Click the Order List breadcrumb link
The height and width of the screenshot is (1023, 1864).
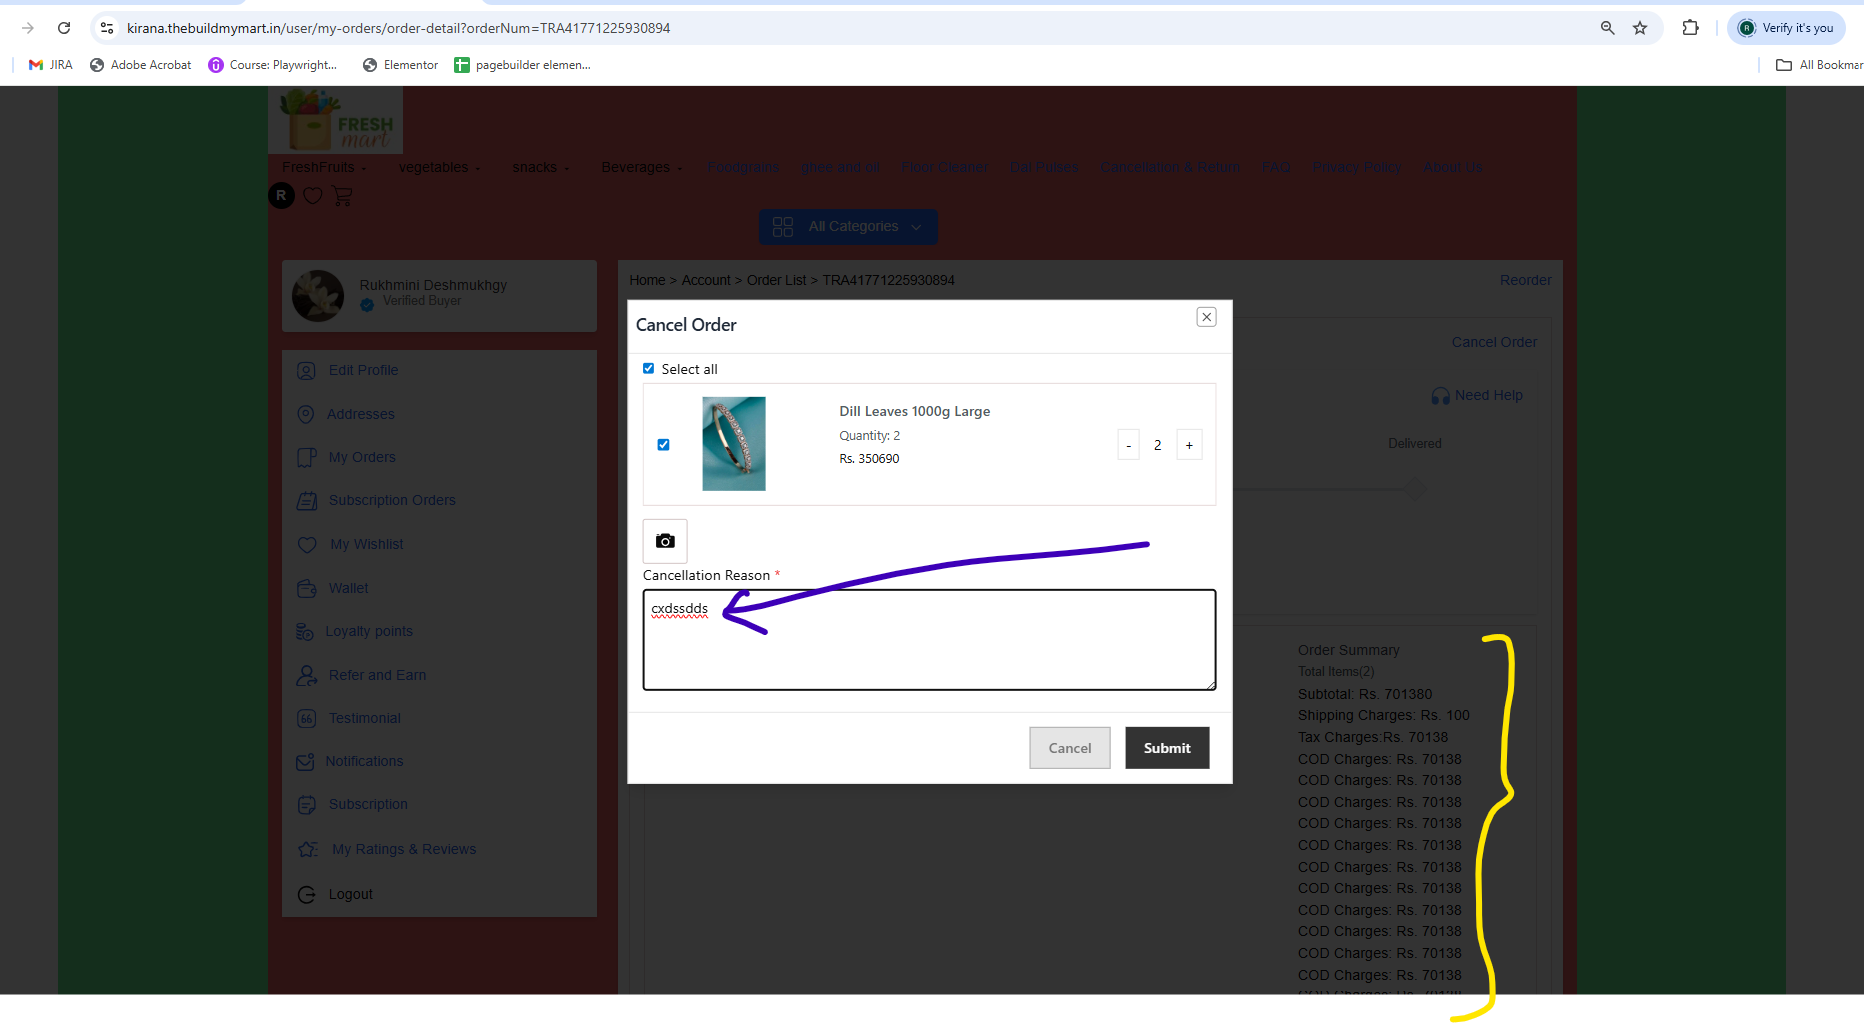[776, 280]
